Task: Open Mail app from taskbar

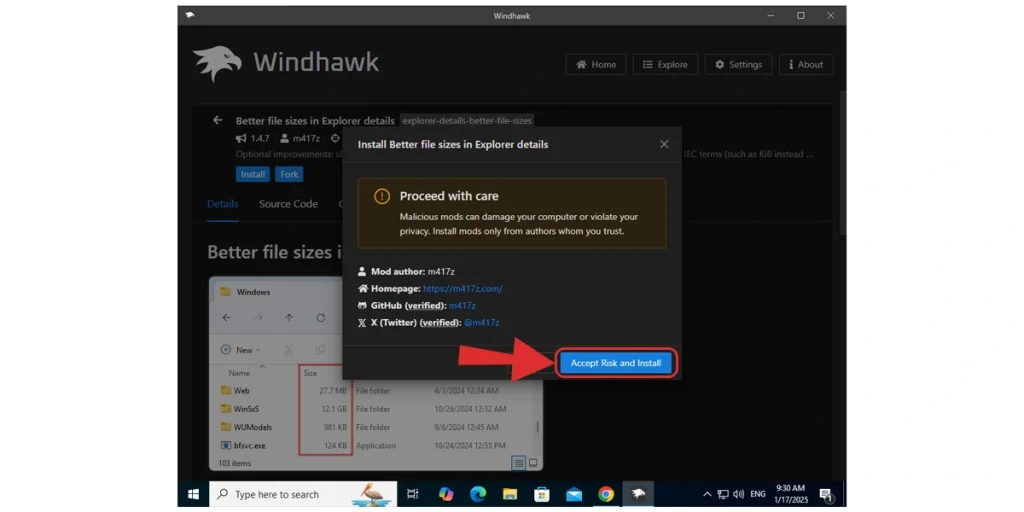Action: pos(574,494)
